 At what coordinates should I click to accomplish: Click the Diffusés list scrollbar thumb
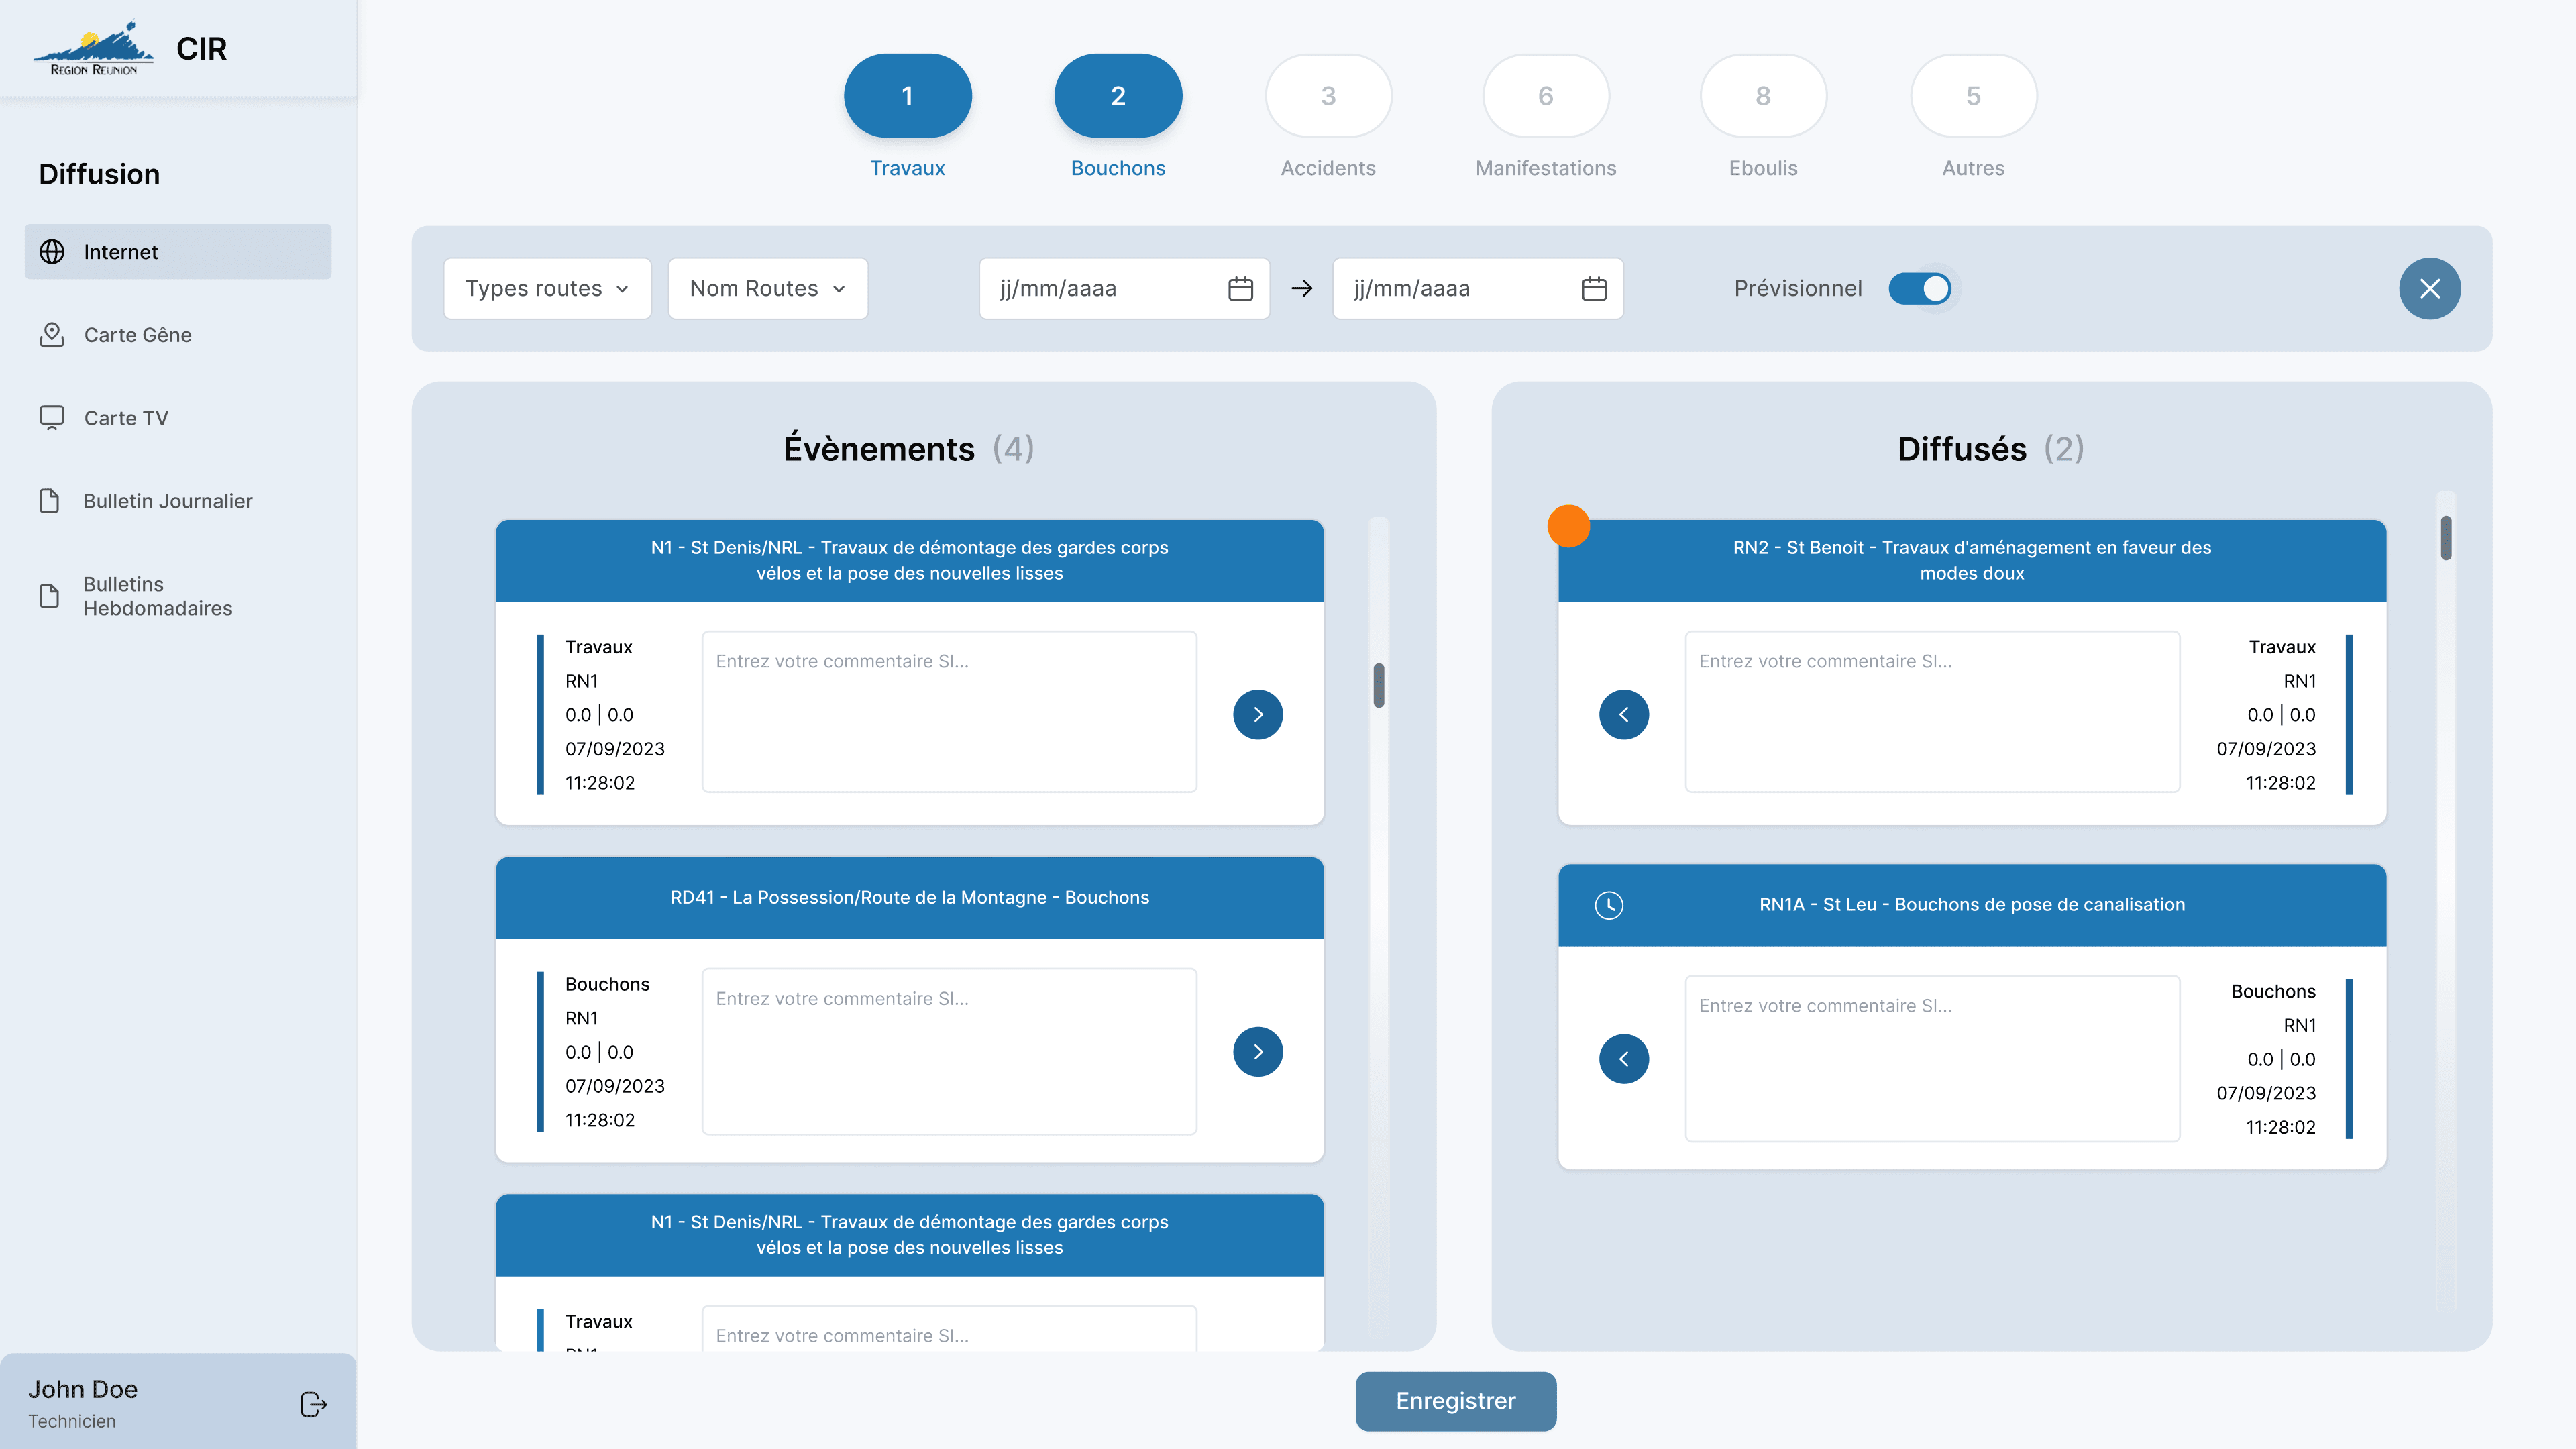tap(2446, 538)
